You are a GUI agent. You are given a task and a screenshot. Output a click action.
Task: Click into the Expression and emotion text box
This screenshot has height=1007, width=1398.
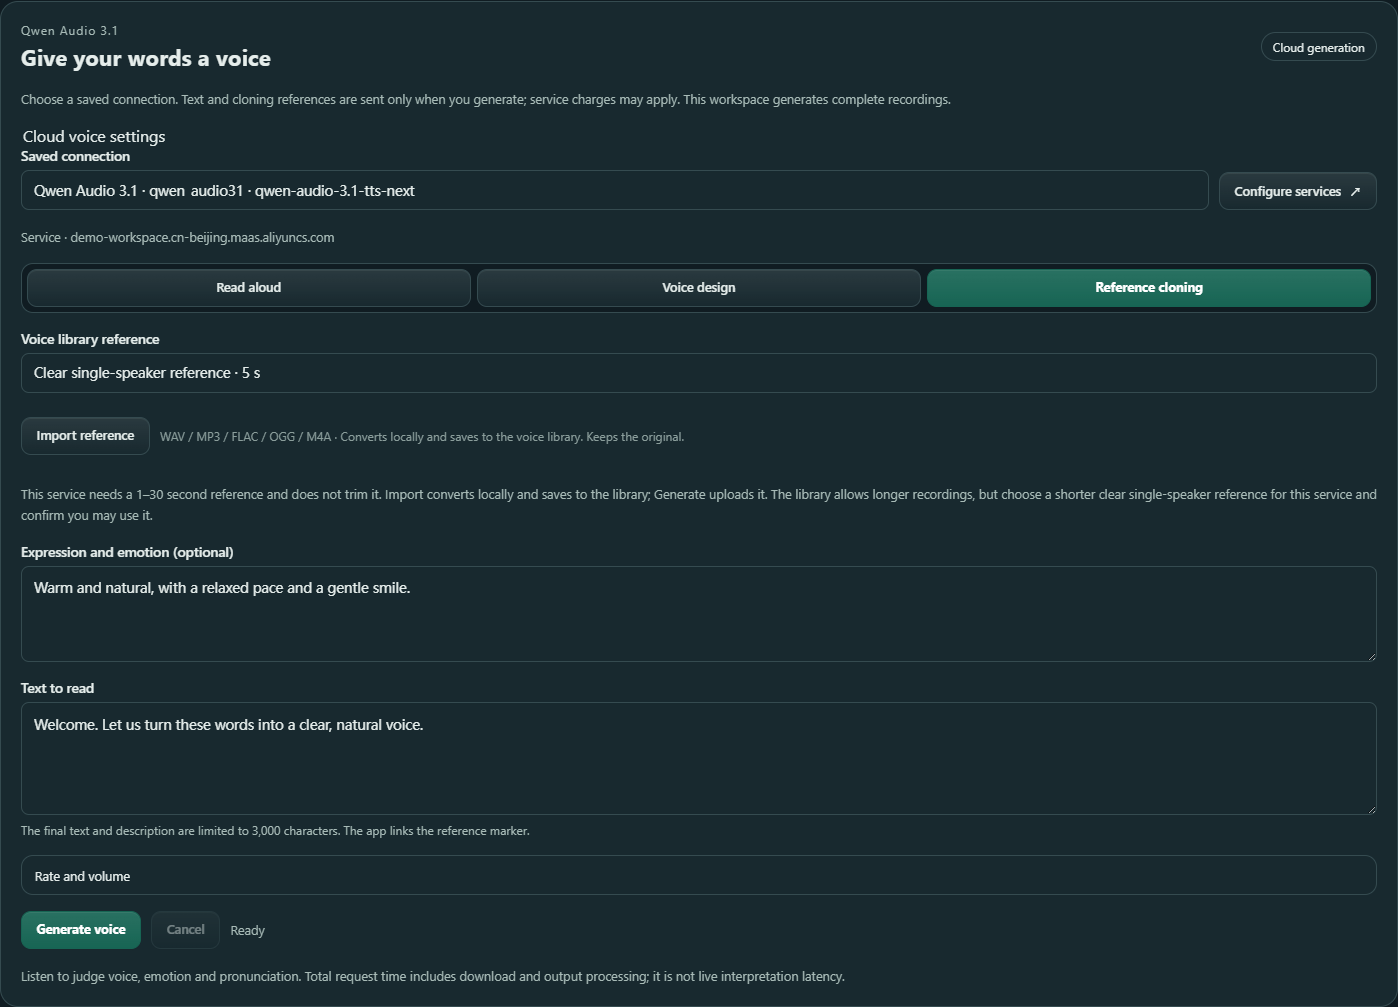(699, 614)
